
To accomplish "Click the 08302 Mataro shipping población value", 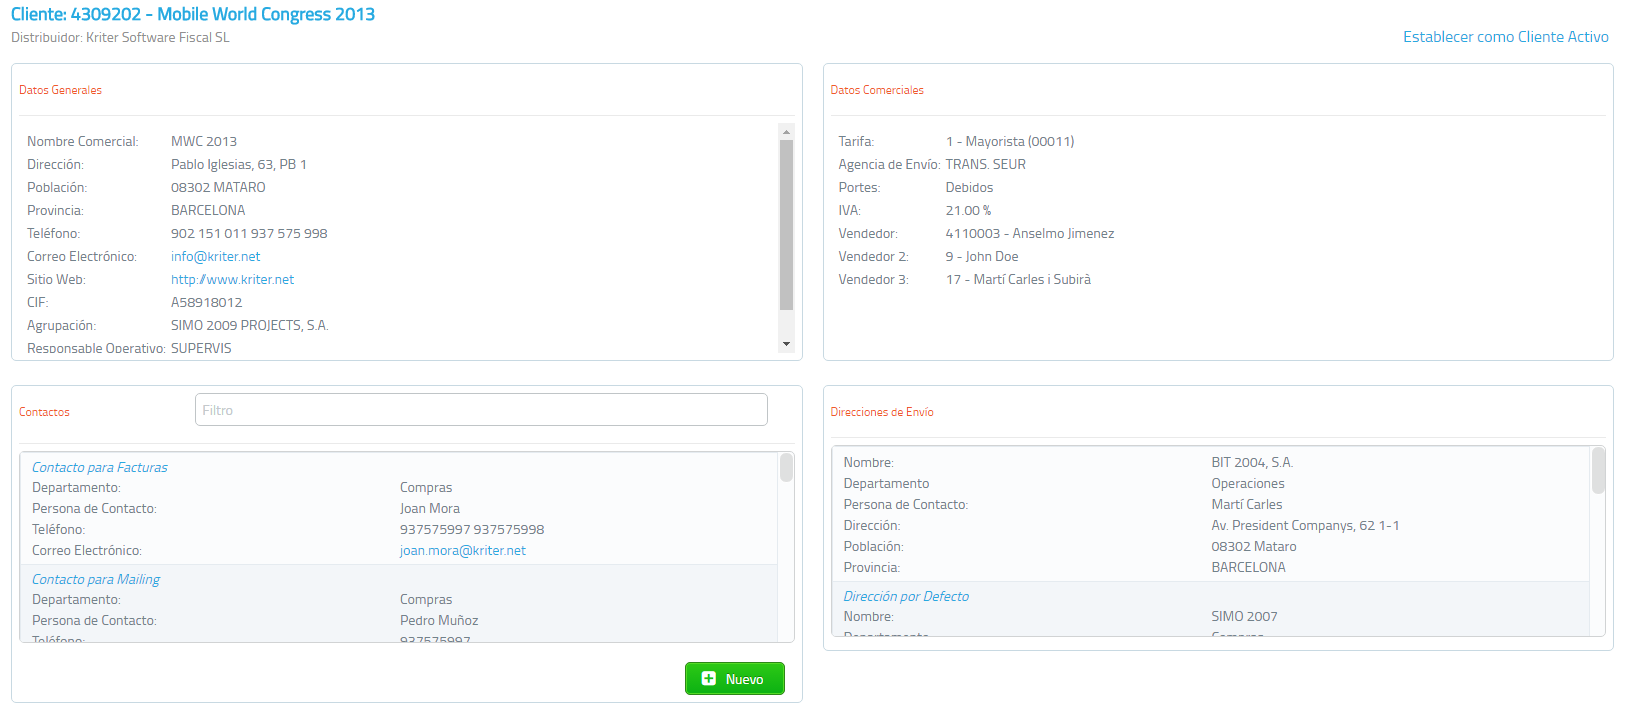I will coord(1254,547).
